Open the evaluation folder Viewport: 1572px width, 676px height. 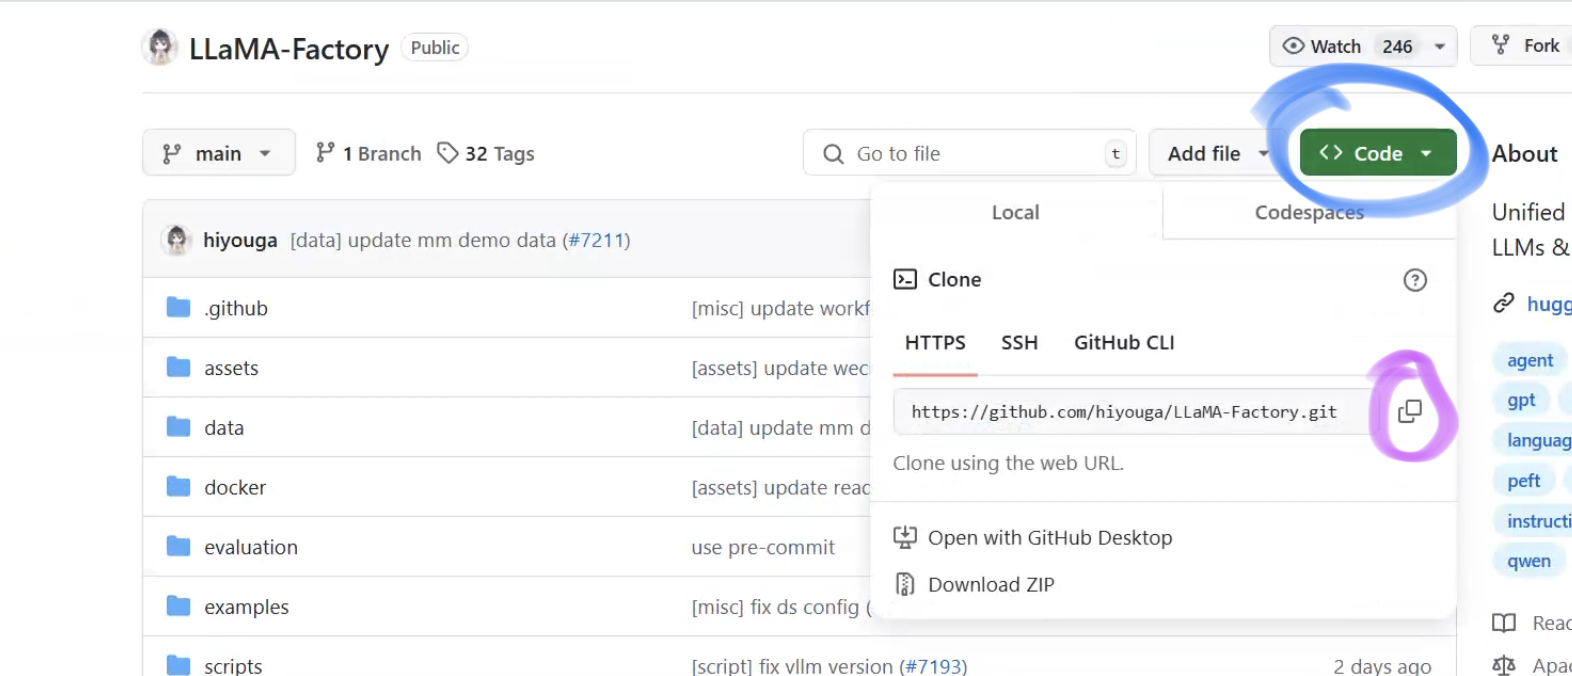point(251,547)
